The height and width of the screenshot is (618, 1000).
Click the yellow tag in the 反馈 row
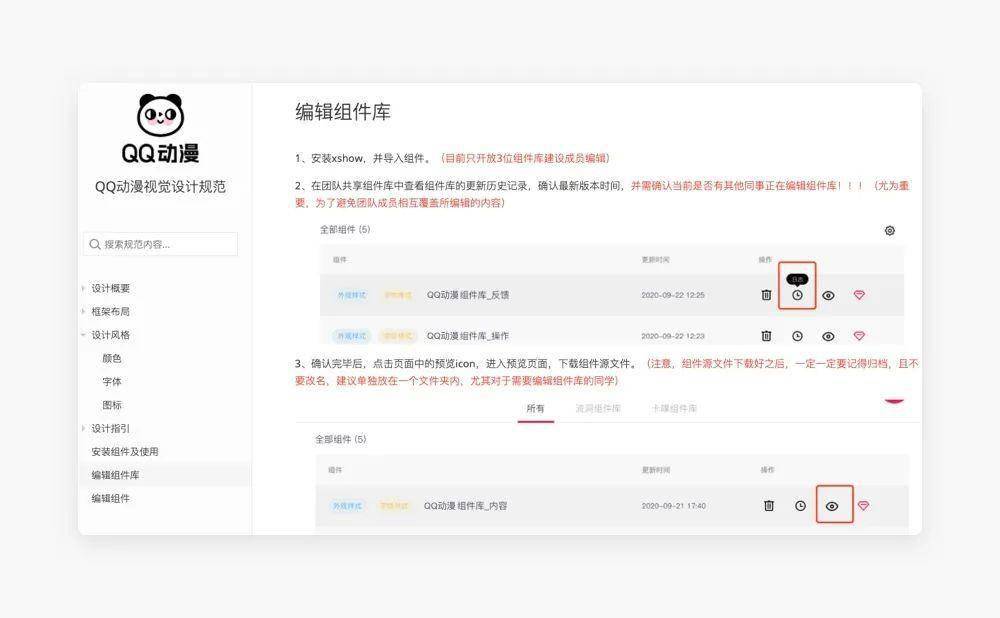pos(397,295)
